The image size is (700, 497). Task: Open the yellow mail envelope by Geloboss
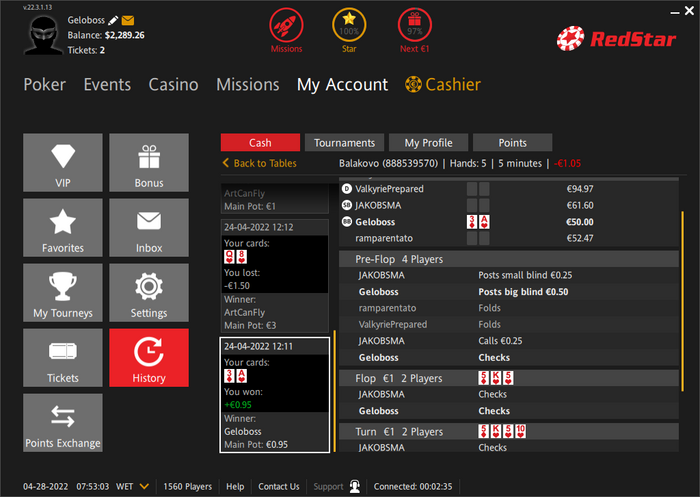128,20
